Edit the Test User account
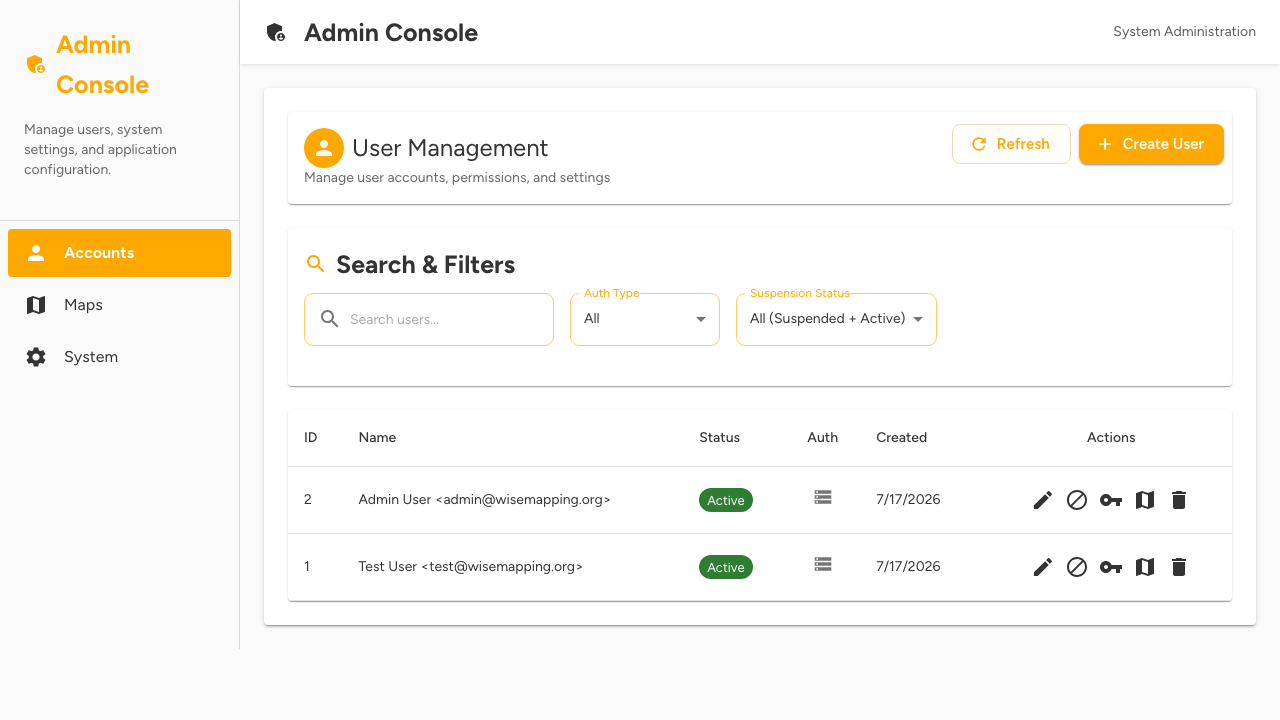The image size is (1280, 720). (1043, 567)
